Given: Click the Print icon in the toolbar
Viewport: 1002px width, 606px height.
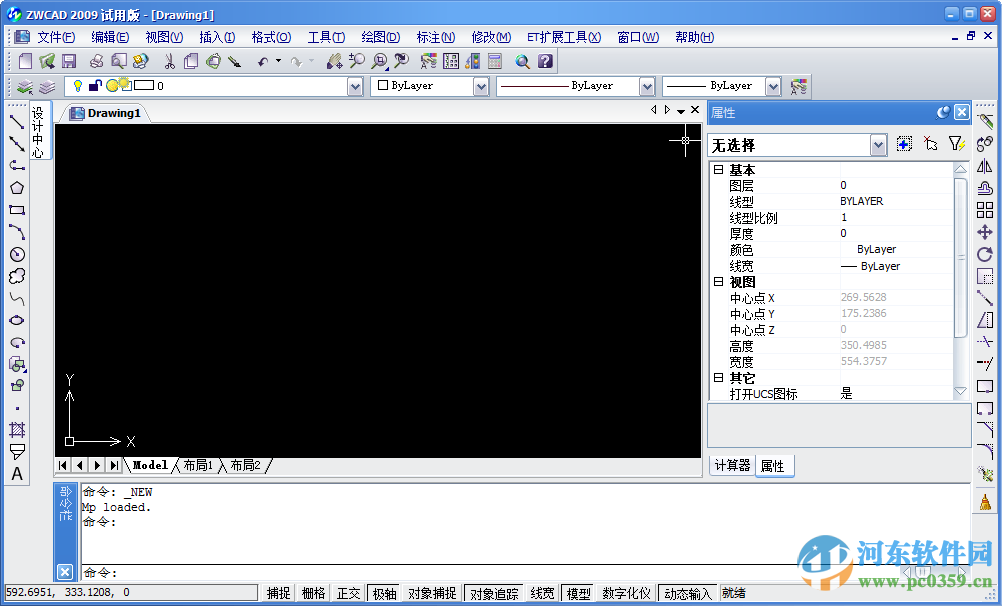Looking at the screenshot, I should pos(95,60).
